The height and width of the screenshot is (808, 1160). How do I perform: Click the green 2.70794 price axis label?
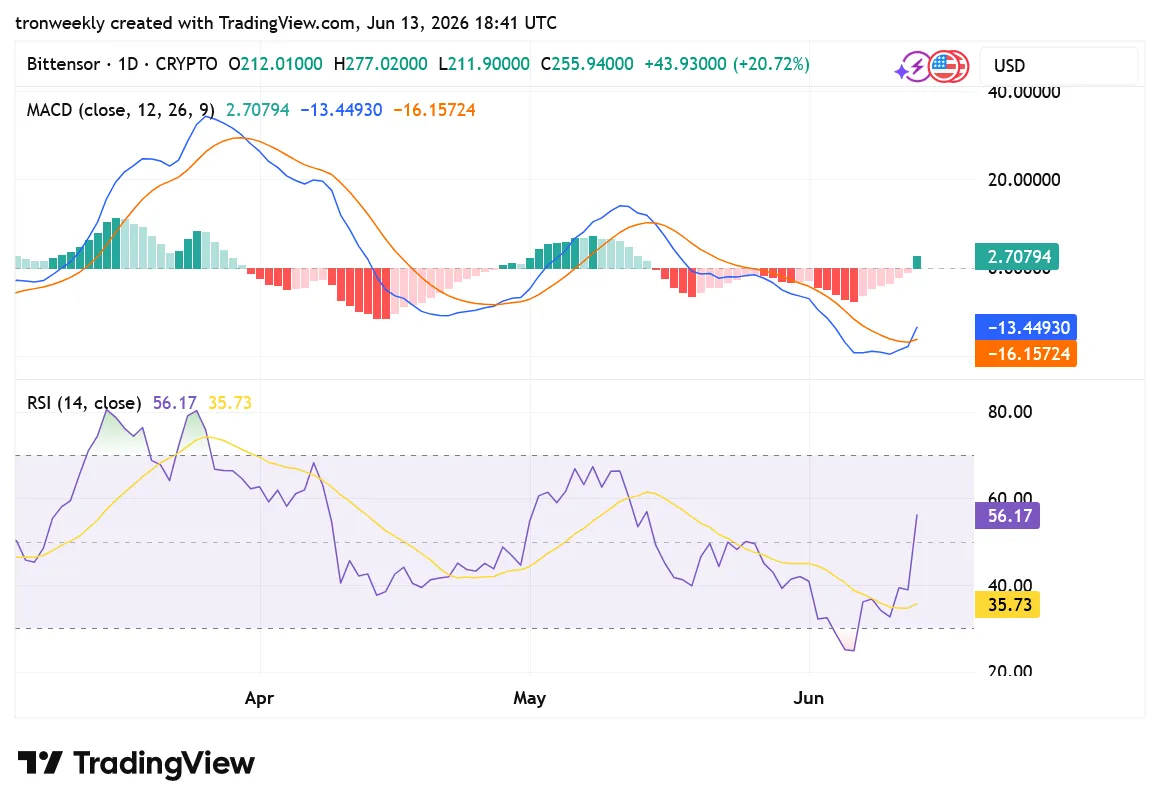tap(1017, 257)
